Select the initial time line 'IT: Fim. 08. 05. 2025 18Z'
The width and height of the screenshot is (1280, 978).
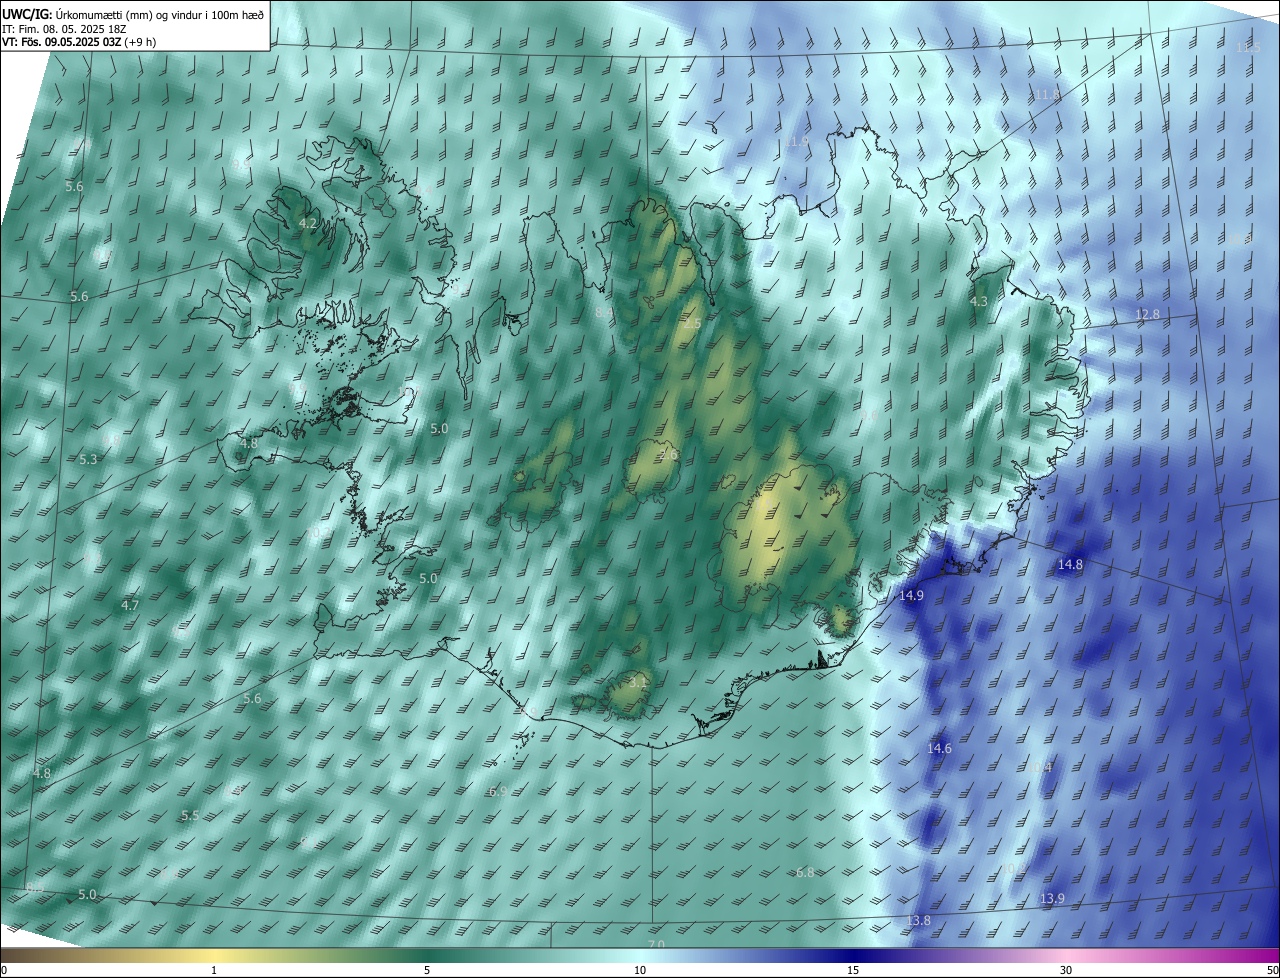click(x=64, y=29)
